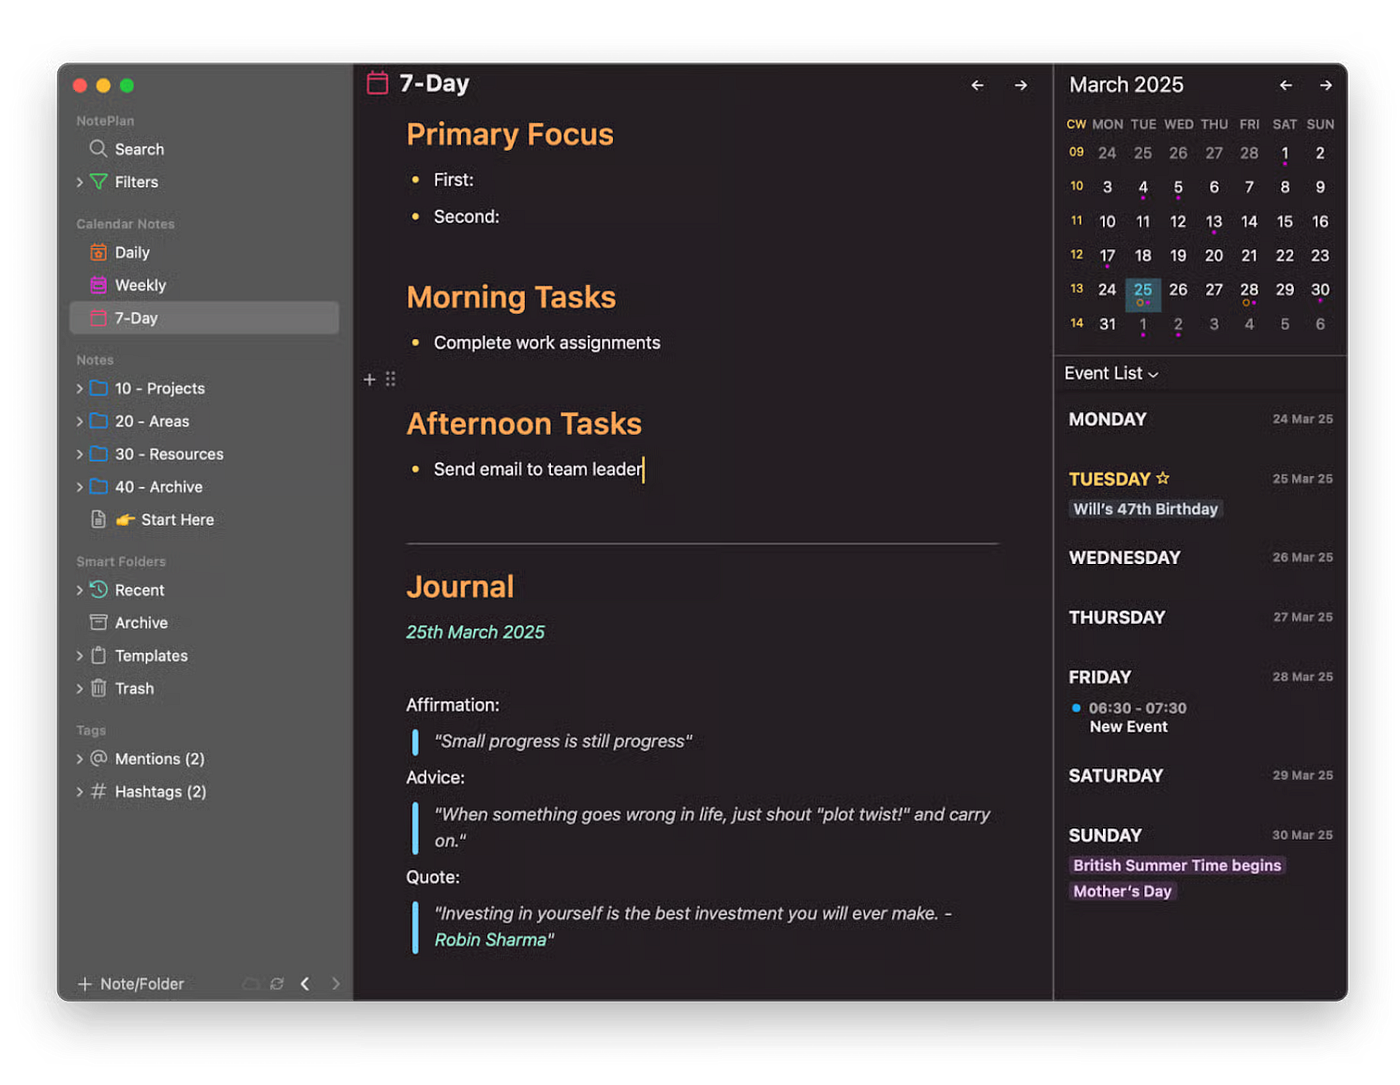Click the Primary Focus heading
Viewport: 1400px width, 1085px height.
tap(510, 134)
